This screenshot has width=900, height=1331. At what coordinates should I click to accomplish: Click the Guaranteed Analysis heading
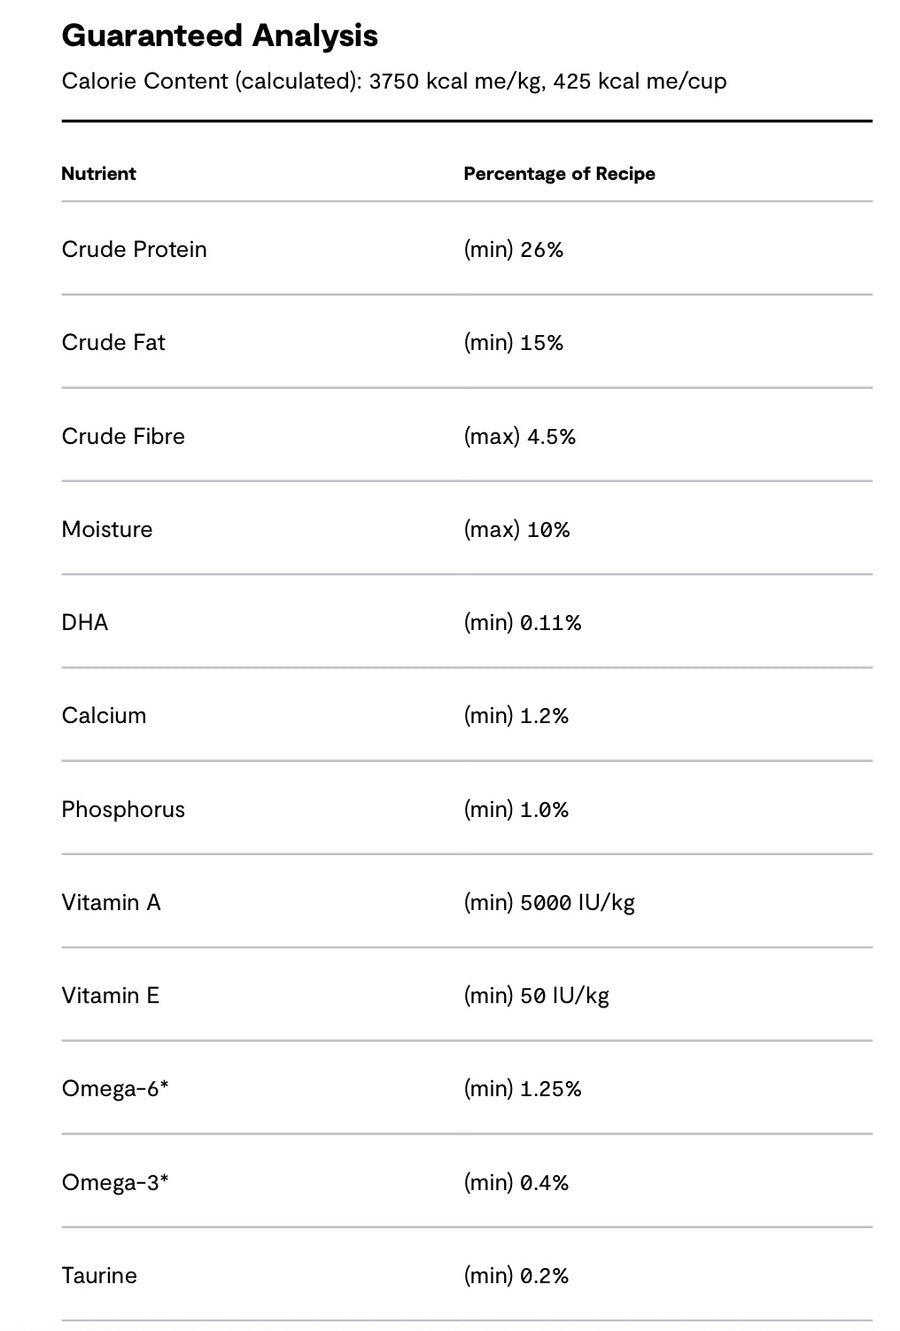point(220,36)
